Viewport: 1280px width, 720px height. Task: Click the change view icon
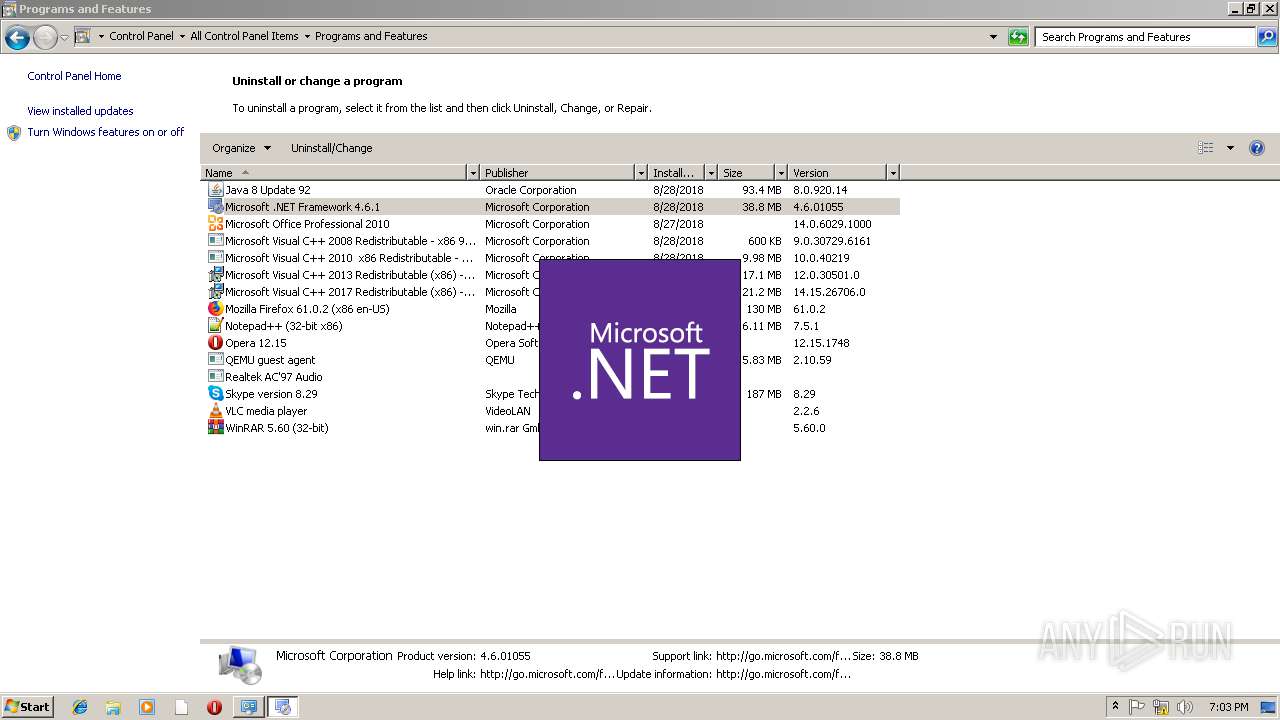click(x=1205, y=148)
